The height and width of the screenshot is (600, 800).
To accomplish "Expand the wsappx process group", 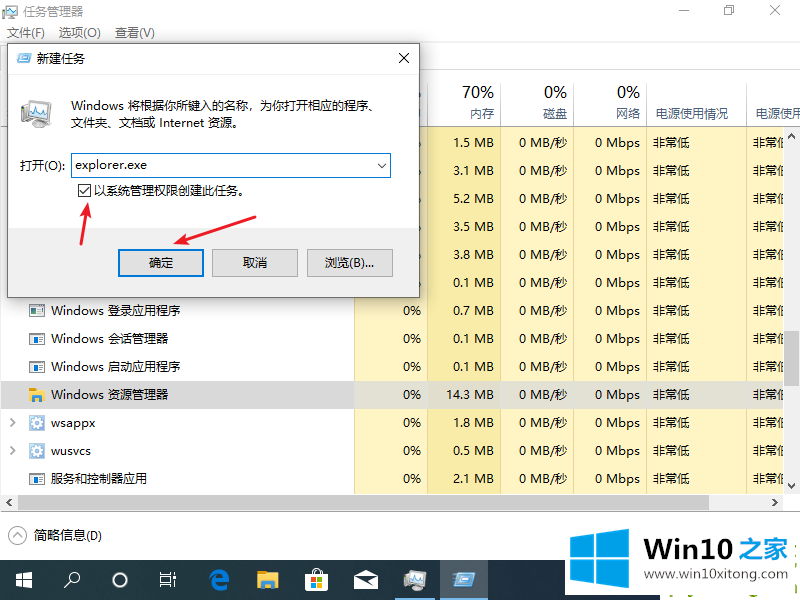I will click(13, 423).
